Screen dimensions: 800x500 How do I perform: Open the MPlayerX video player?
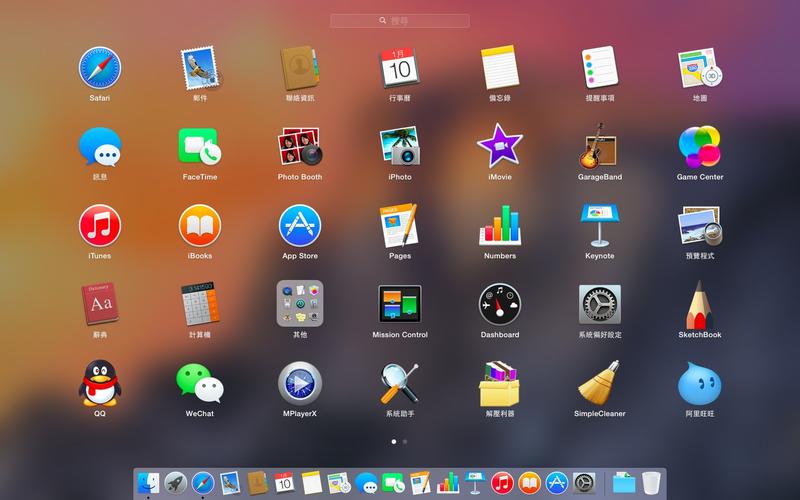click(x=300, y=383)
